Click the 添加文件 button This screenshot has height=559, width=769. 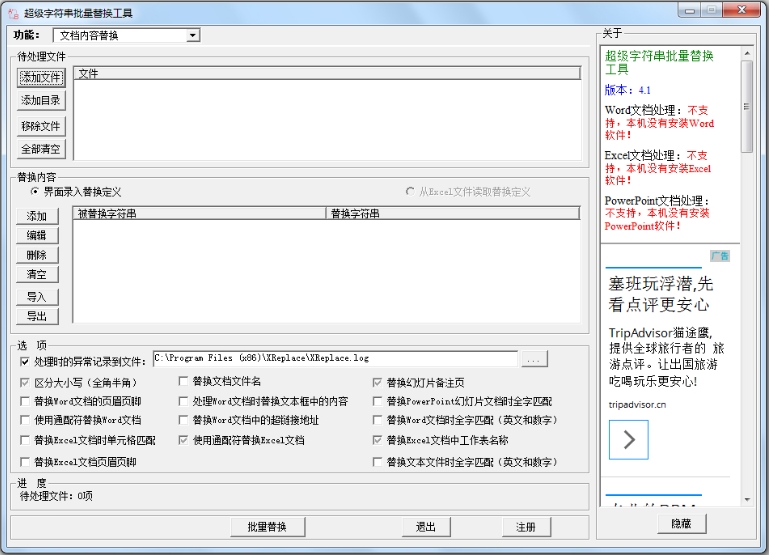pos(41,77)
